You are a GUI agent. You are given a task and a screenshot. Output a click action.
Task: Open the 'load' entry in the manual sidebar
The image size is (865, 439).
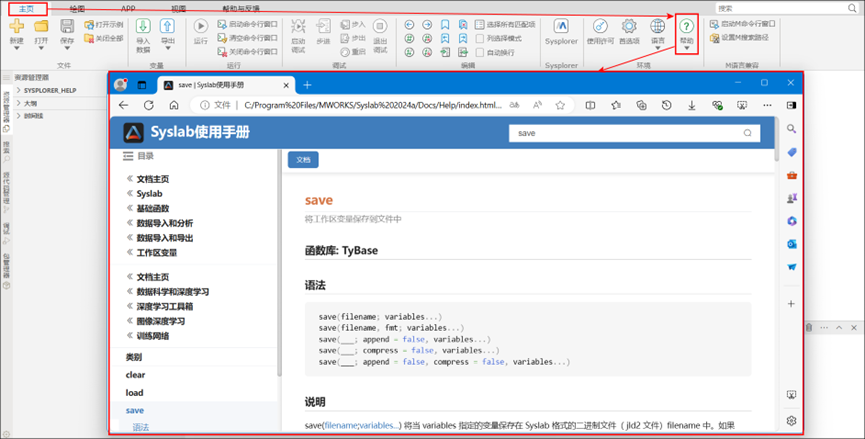(134, 393)
